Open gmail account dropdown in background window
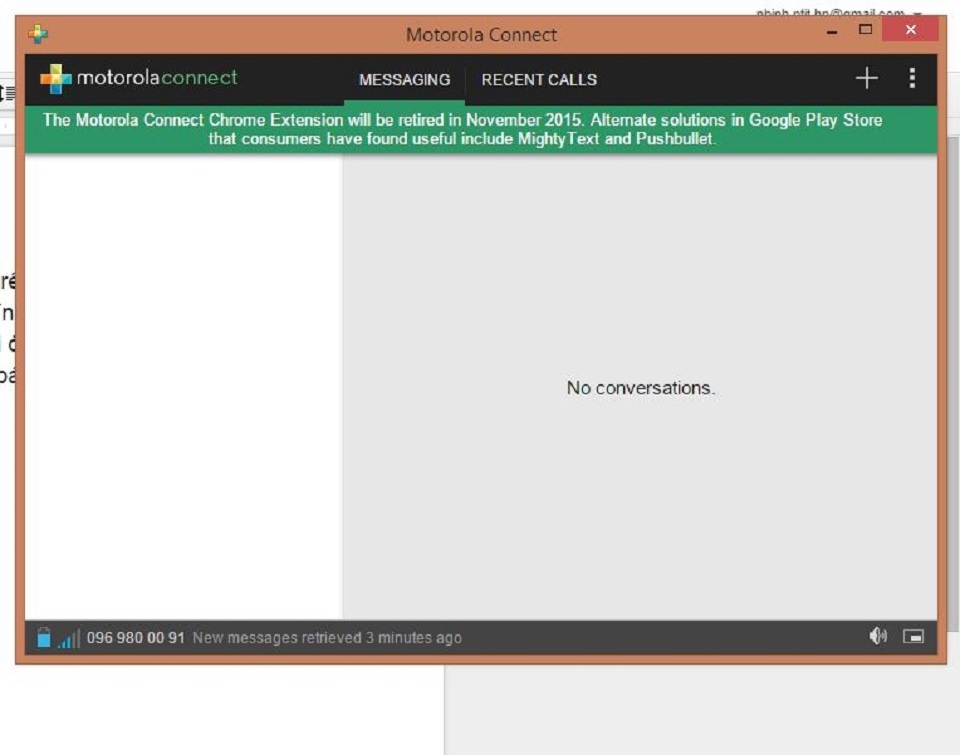This screenshot has height=755, width=960. click(x=917, y=13)
